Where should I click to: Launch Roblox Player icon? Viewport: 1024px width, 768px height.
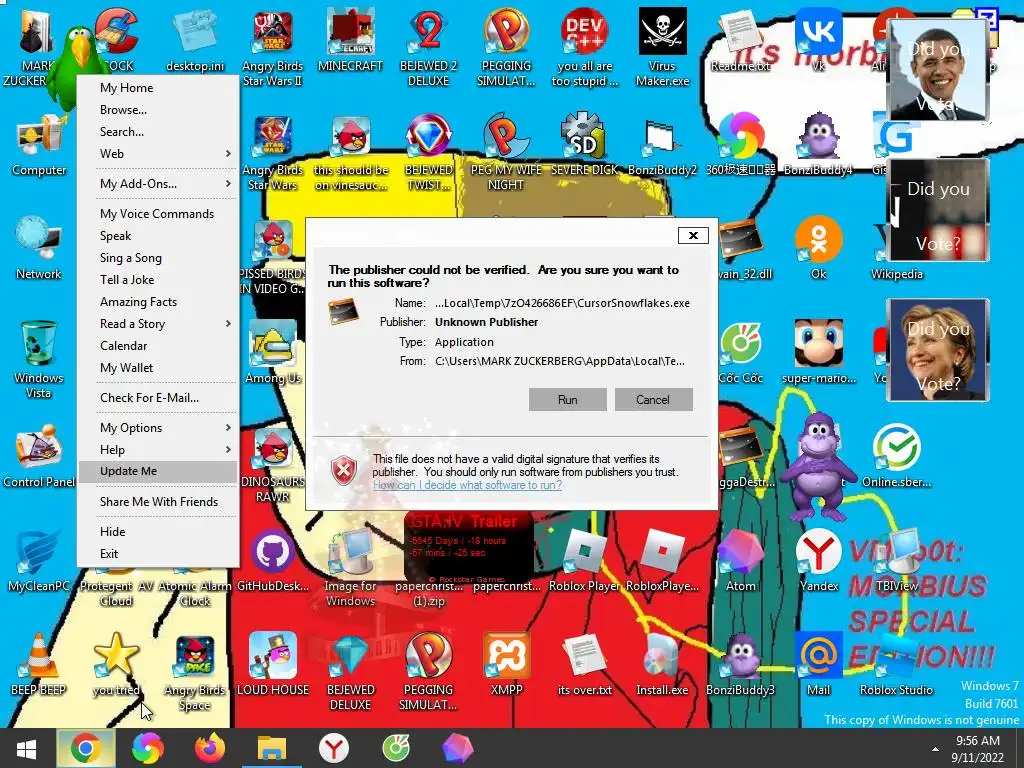click(x=584, y=561)
